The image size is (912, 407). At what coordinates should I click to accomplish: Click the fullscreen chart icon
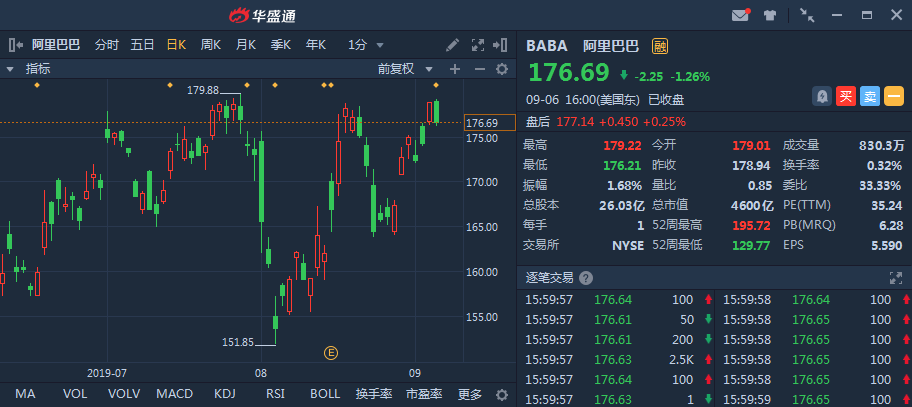pos(477,44)
